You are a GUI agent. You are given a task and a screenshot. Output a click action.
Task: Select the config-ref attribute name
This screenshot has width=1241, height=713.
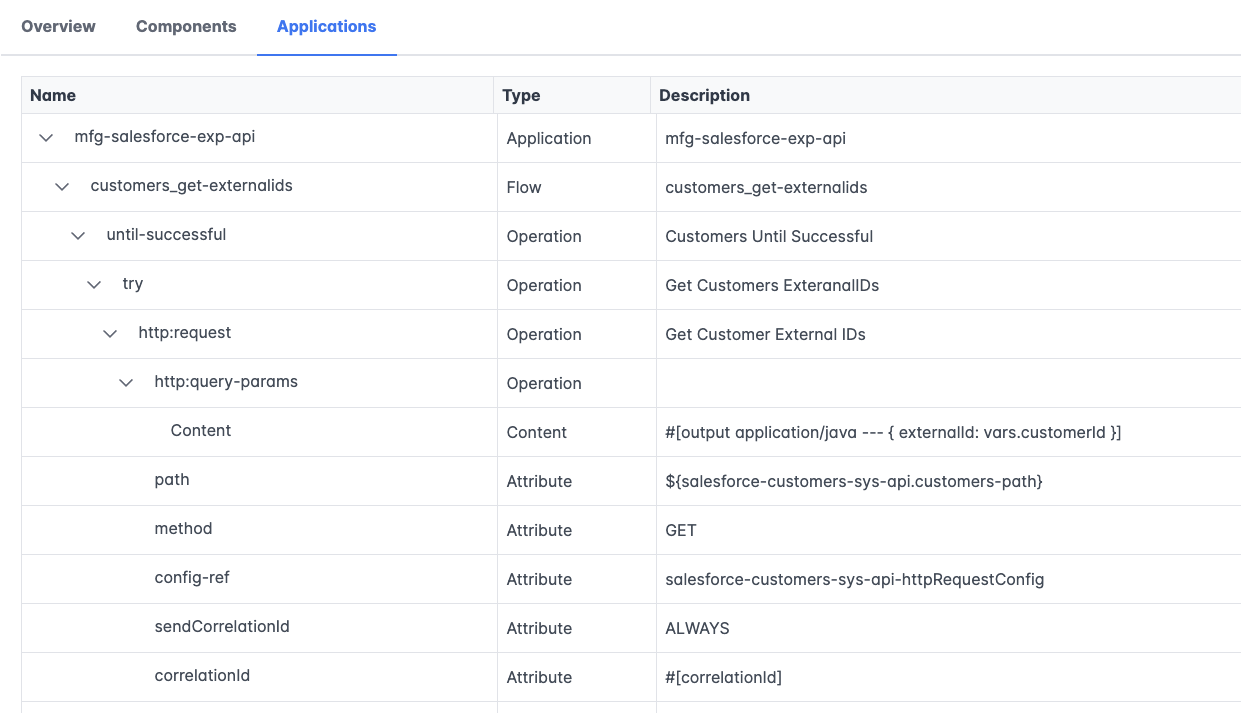193,577
